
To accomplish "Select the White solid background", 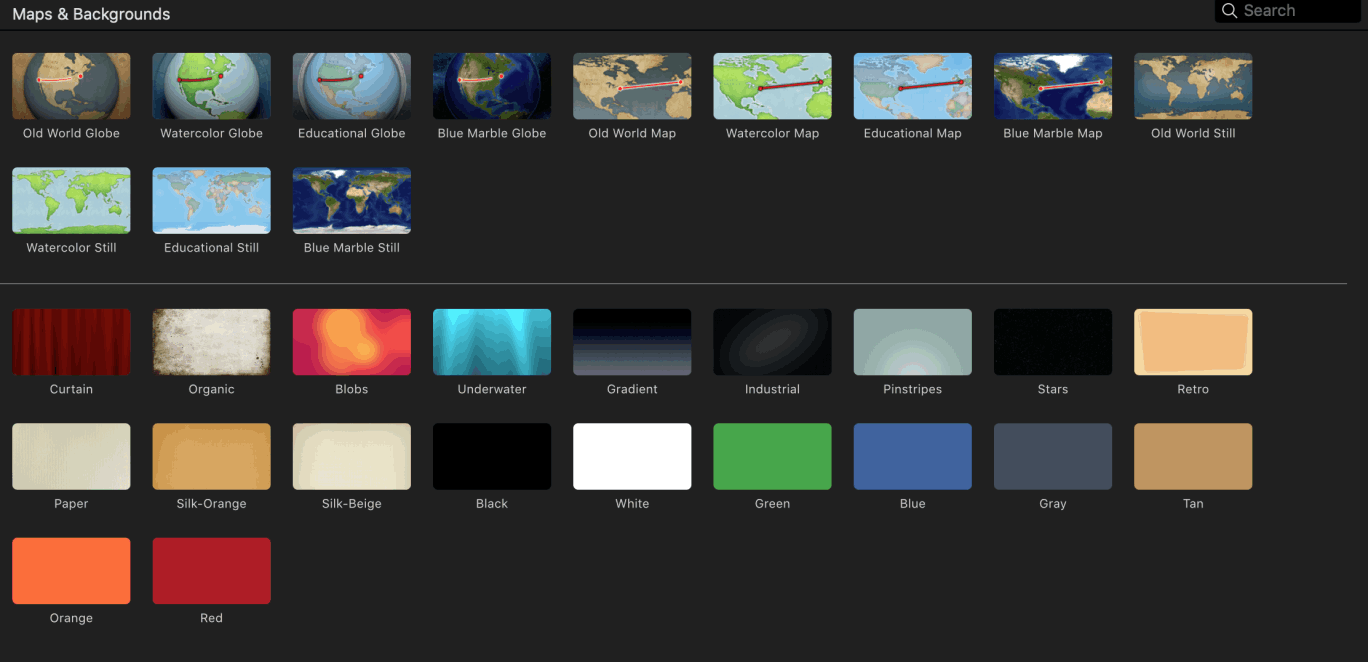I will 632,456.
